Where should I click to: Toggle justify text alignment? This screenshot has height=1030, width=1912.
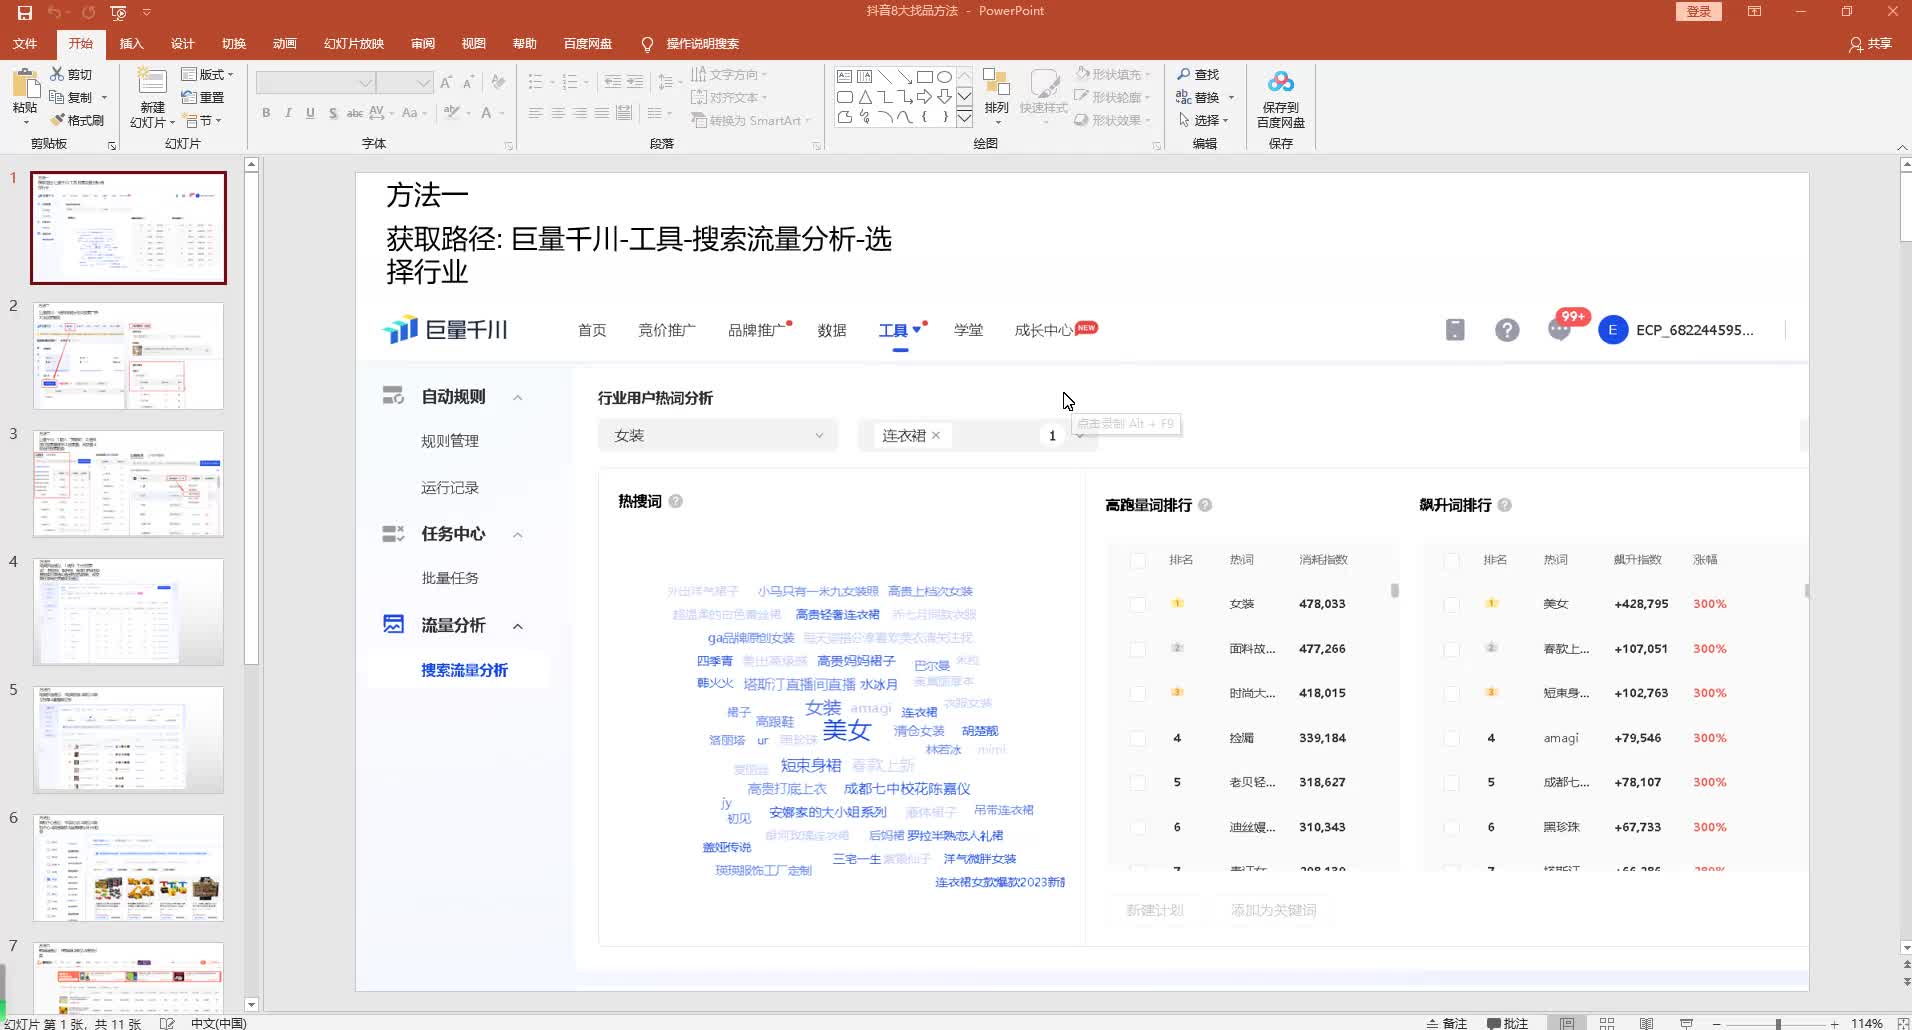coord(602,113)
